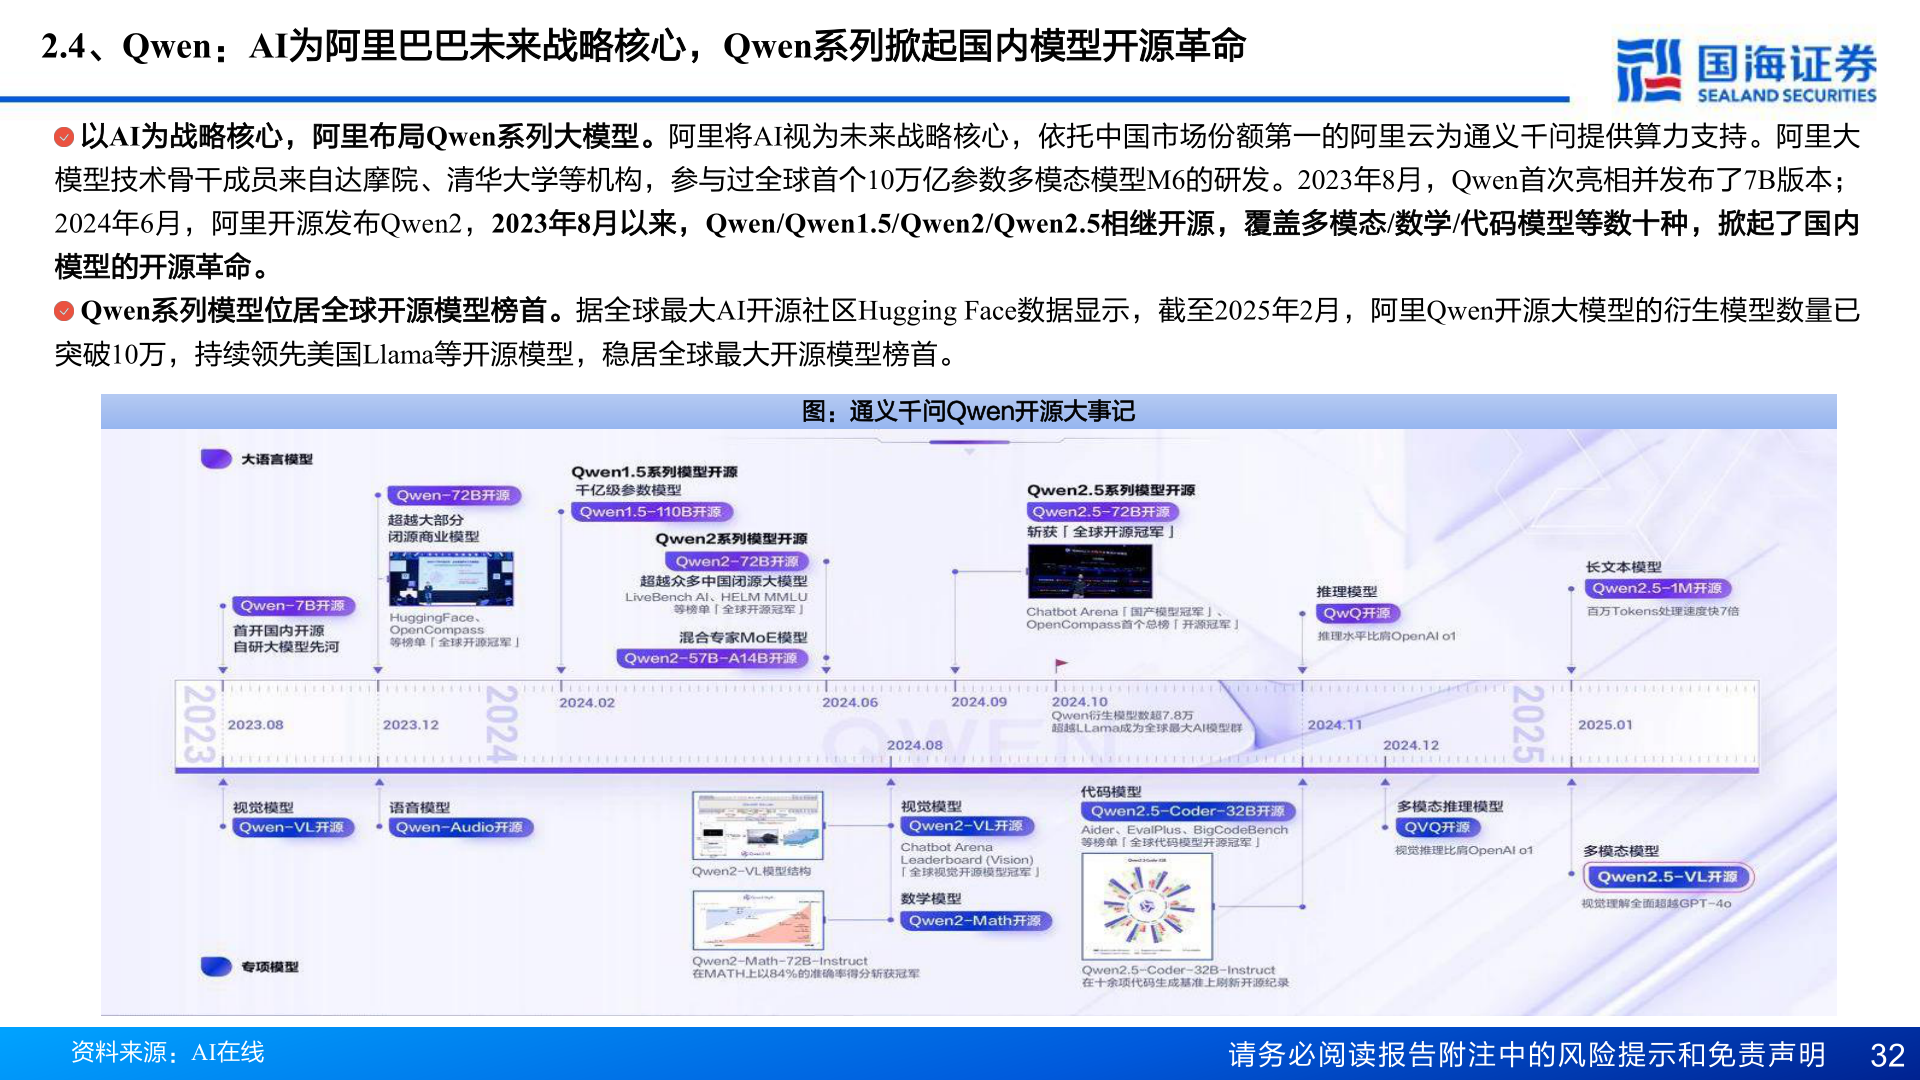
Task: Click the page number 32
Action: click(1887, 1055)
